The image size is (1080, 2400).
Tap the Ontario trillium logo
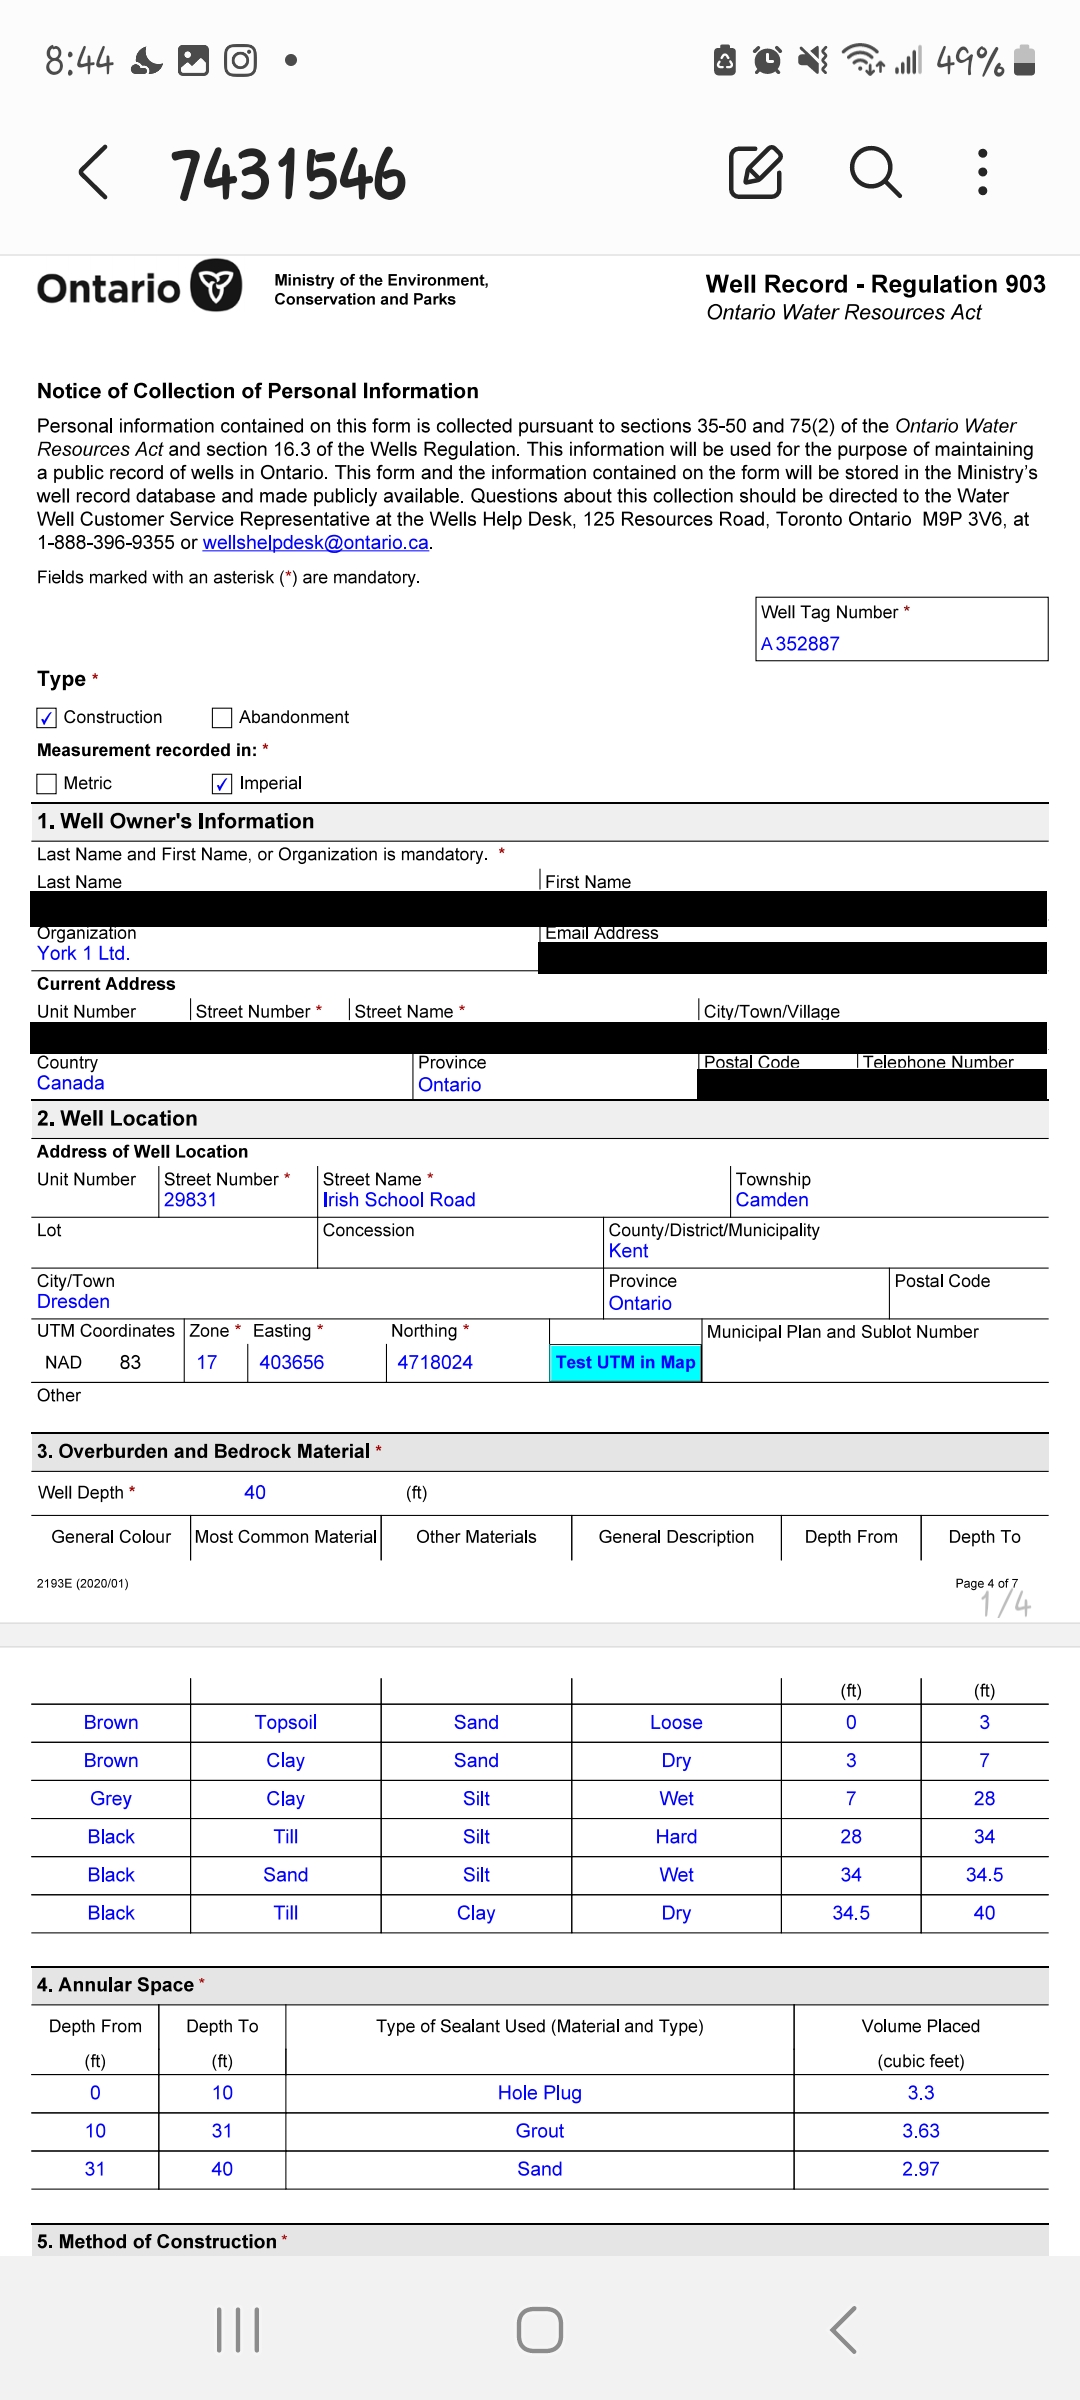coord(216,286)
